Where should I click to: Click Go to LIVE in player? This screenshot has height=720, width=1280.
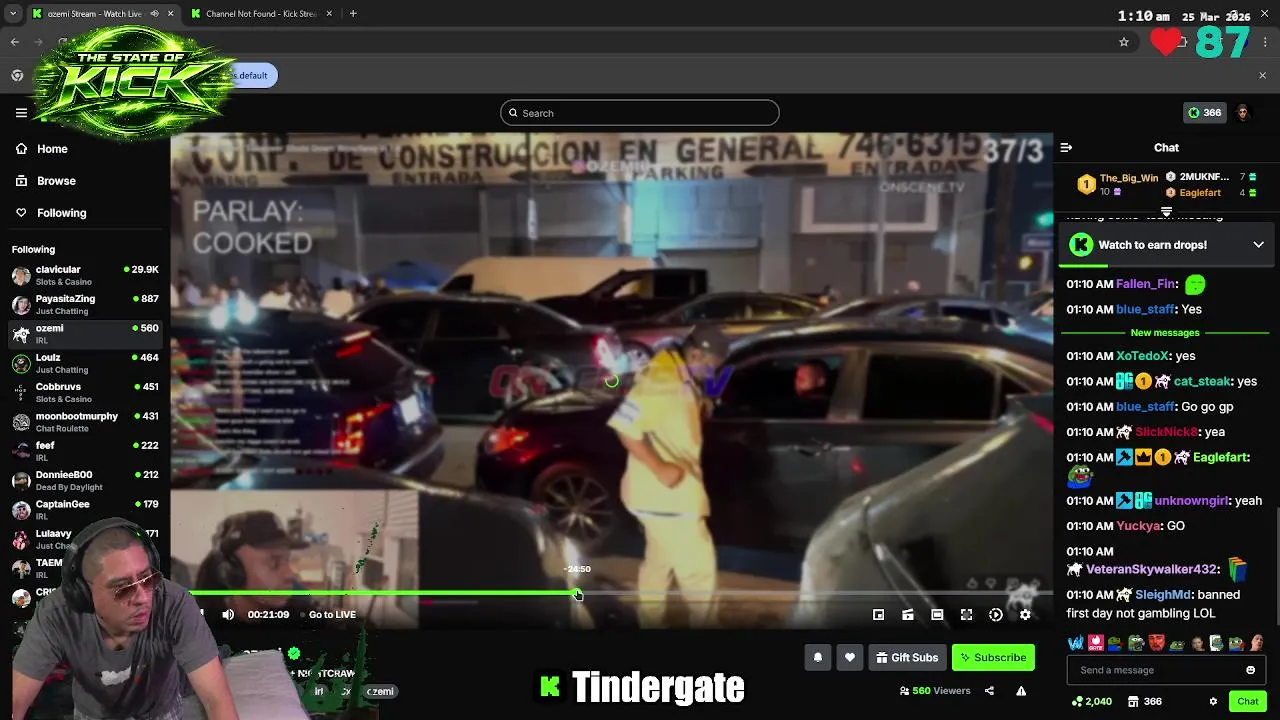pos(332,615)
